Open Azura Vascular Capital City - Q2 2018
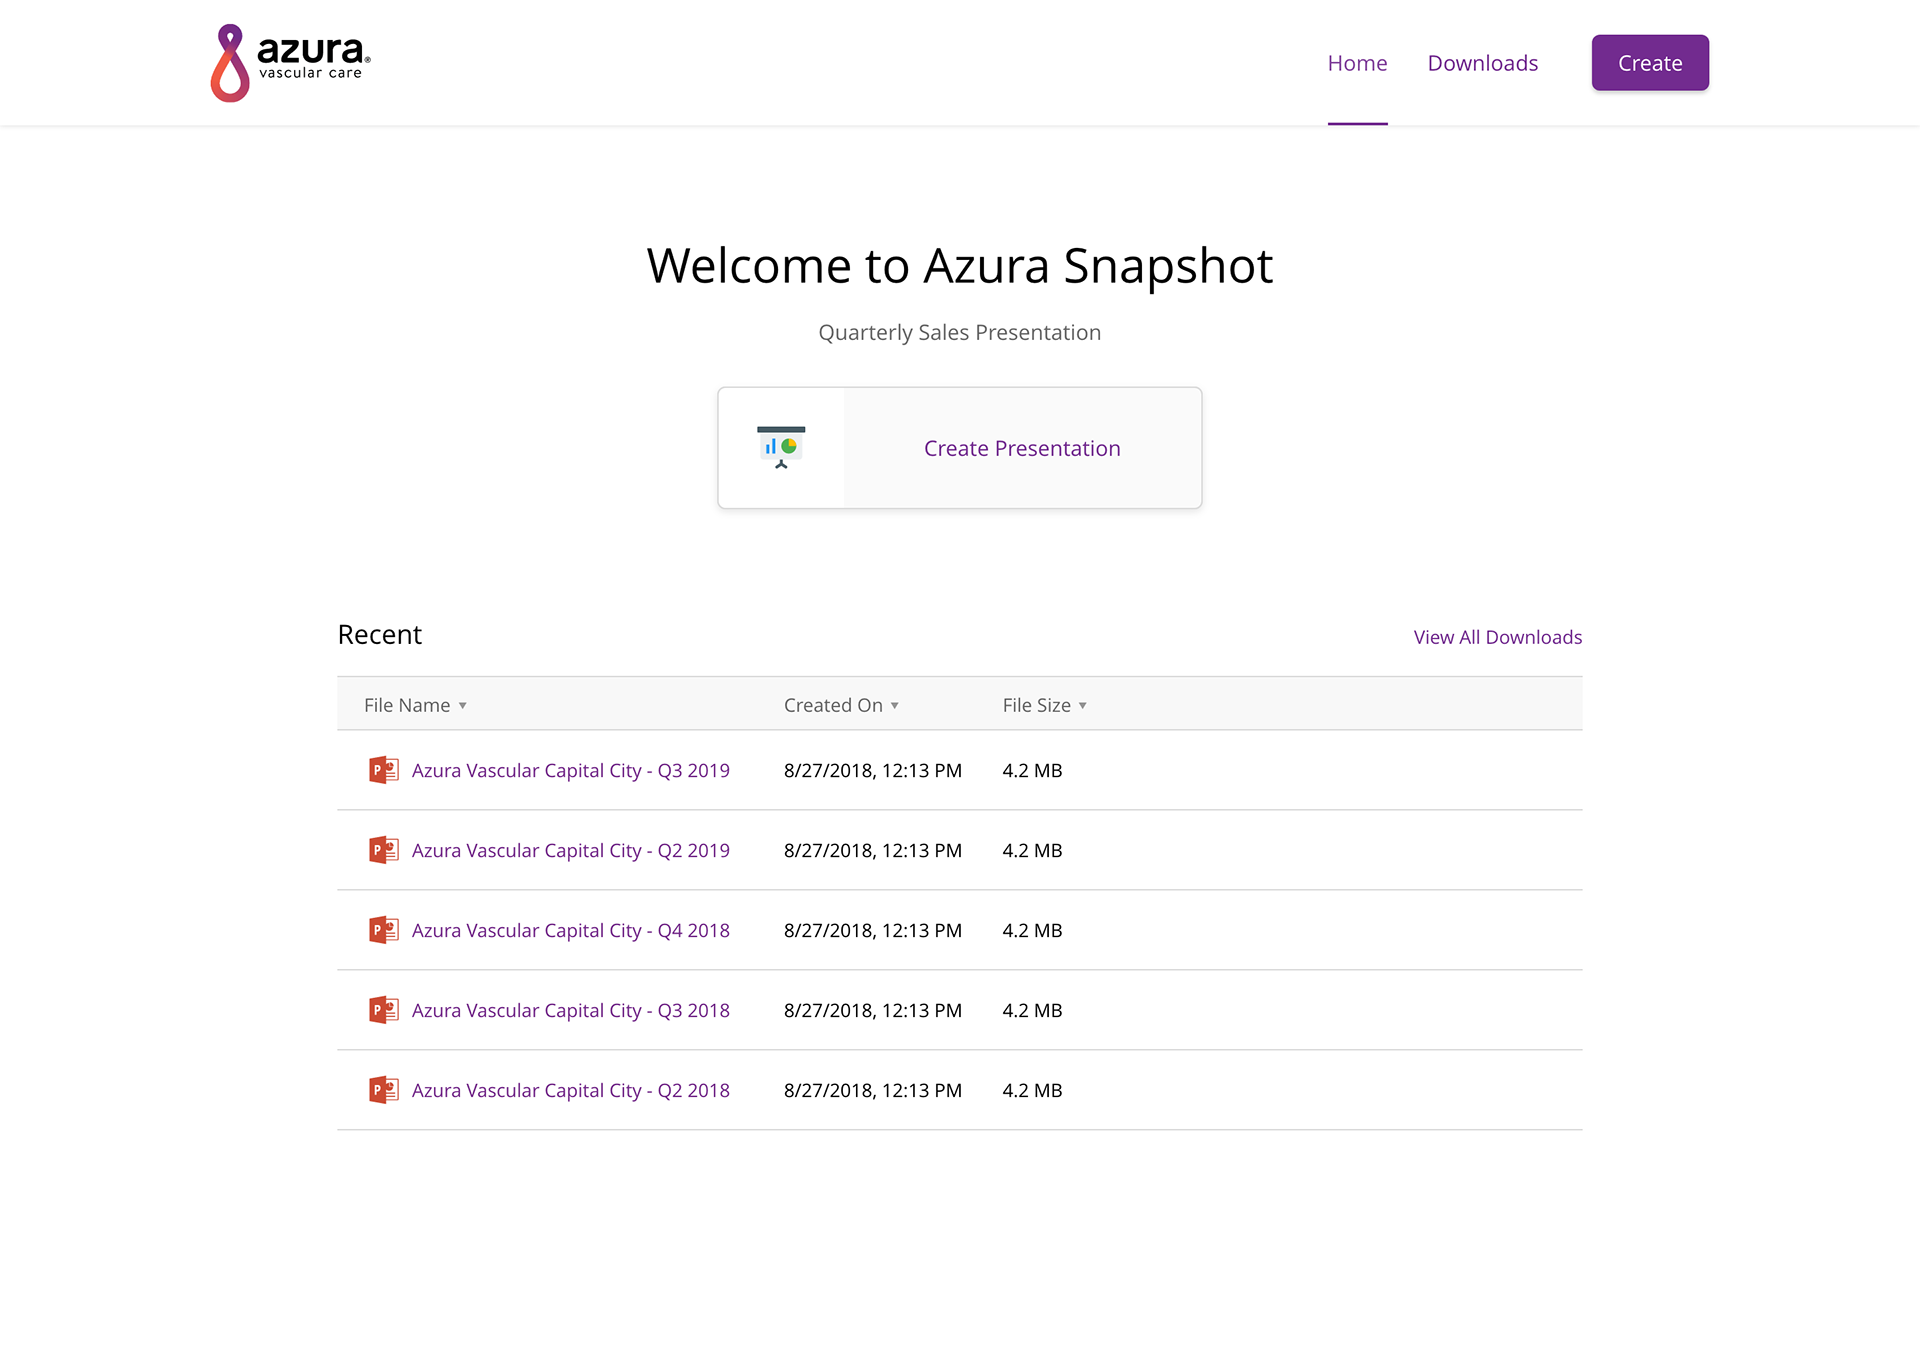1920x1365 pixels. 571,1090
